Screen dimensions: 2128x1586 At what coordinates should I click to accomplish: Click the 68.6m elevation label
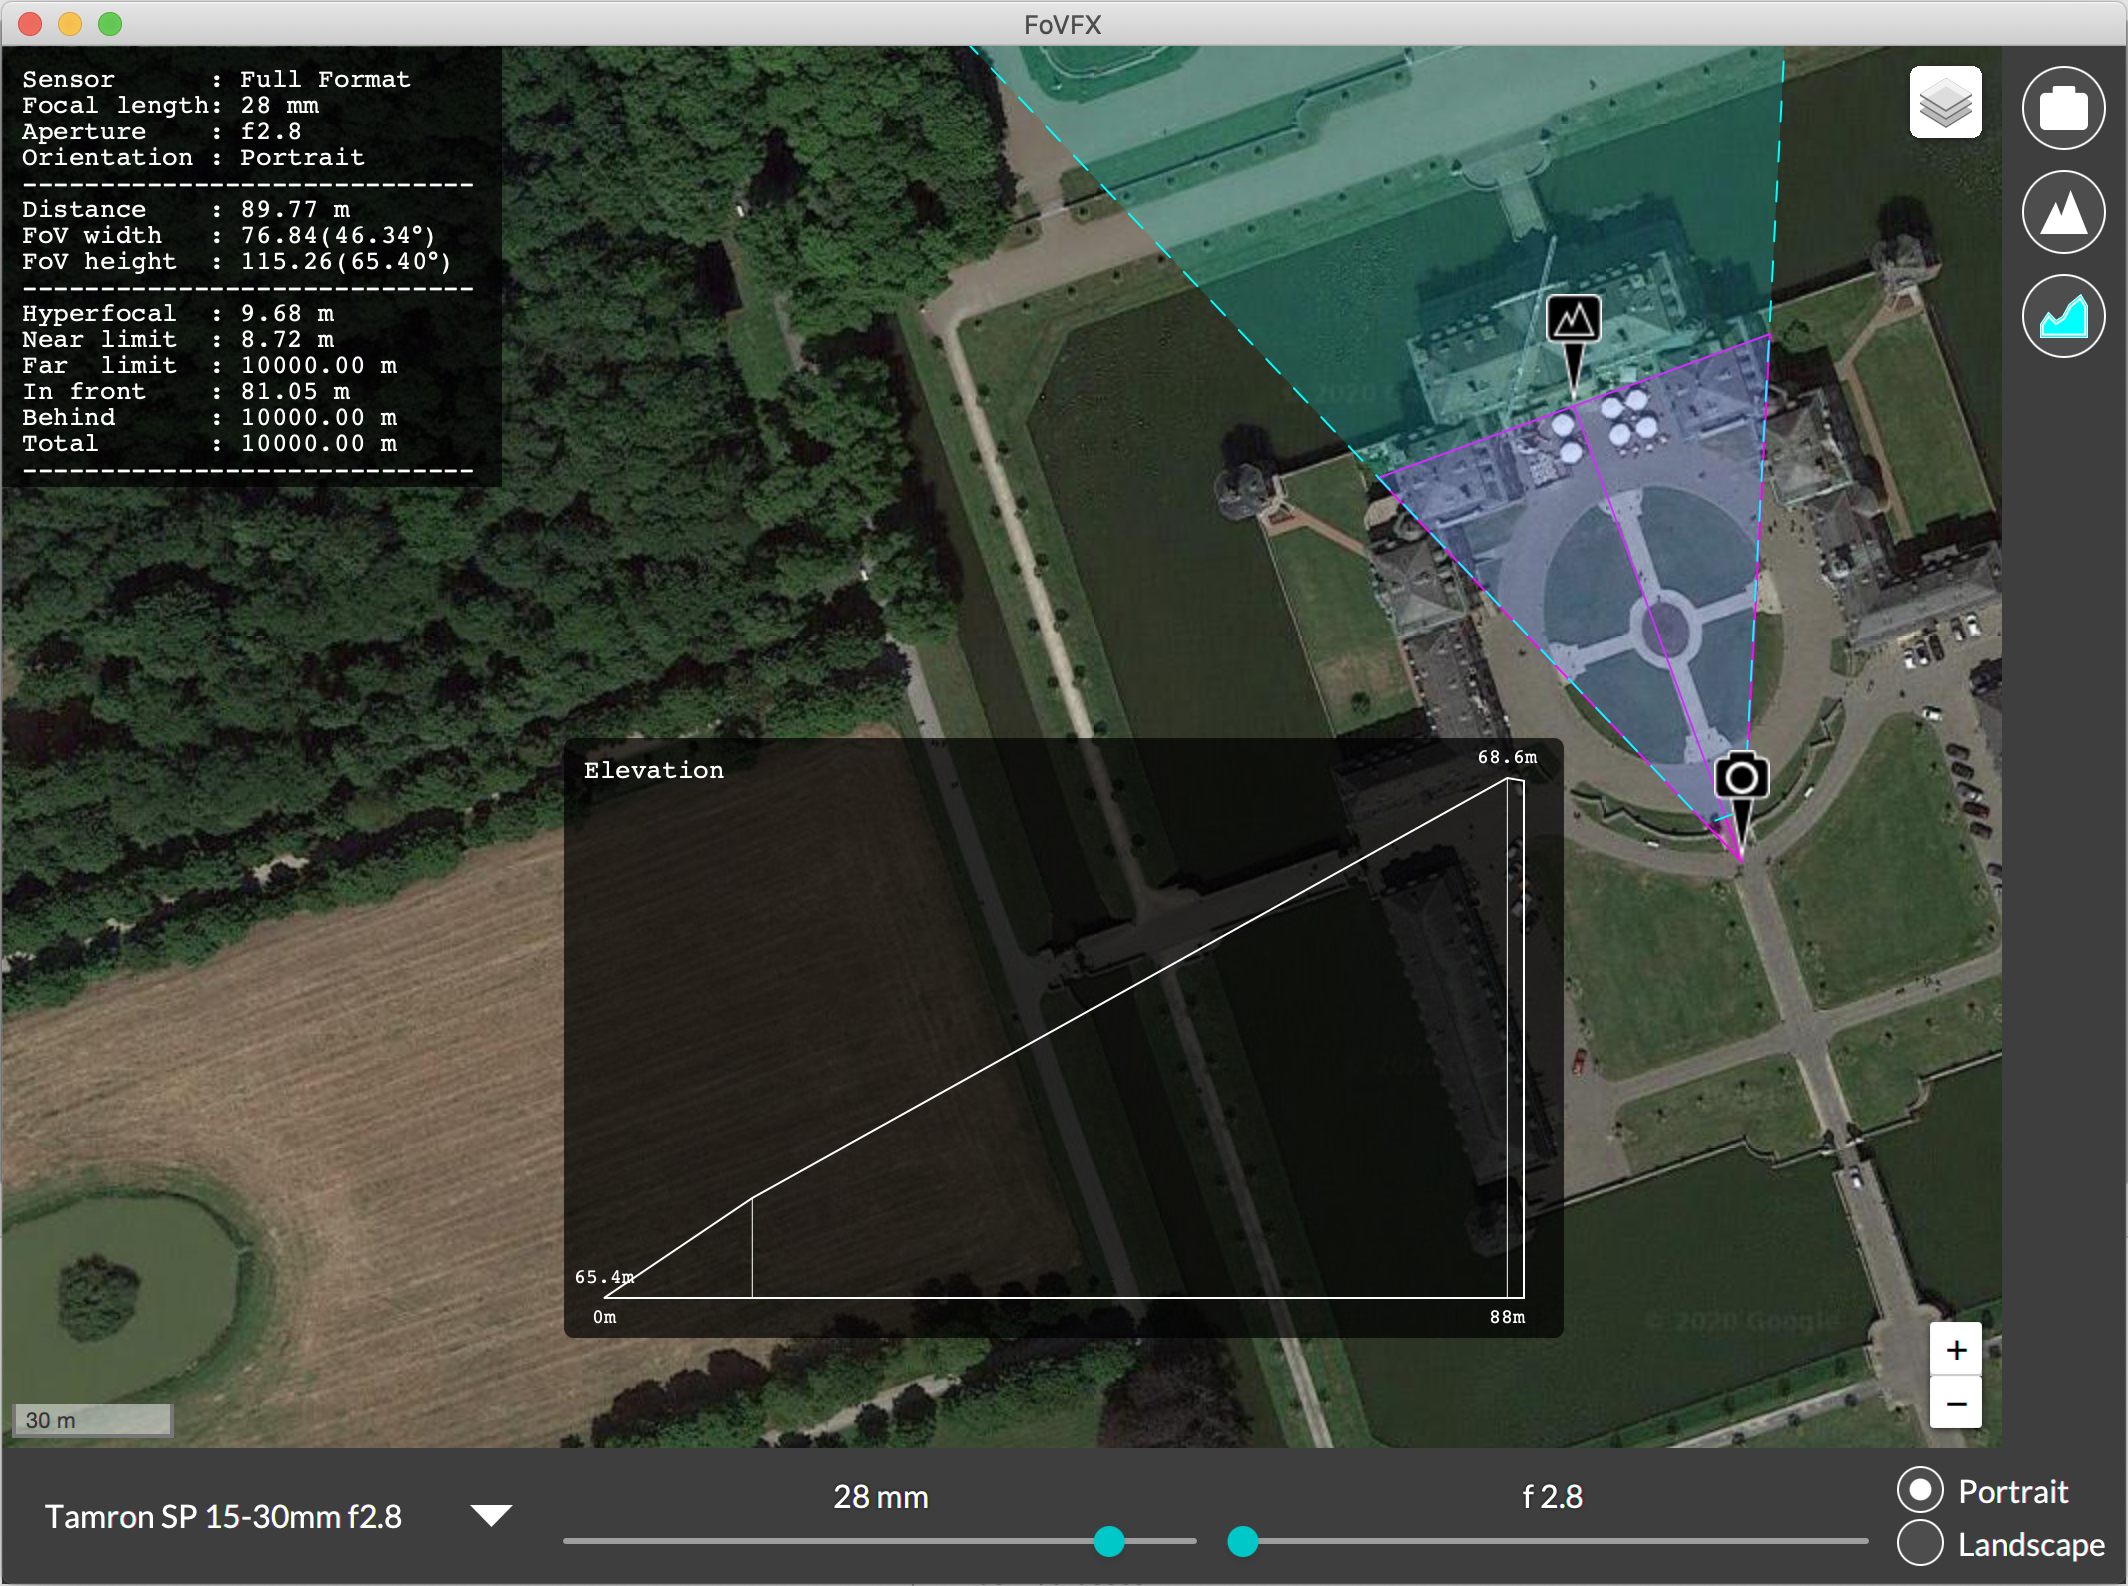[1506, 757]
